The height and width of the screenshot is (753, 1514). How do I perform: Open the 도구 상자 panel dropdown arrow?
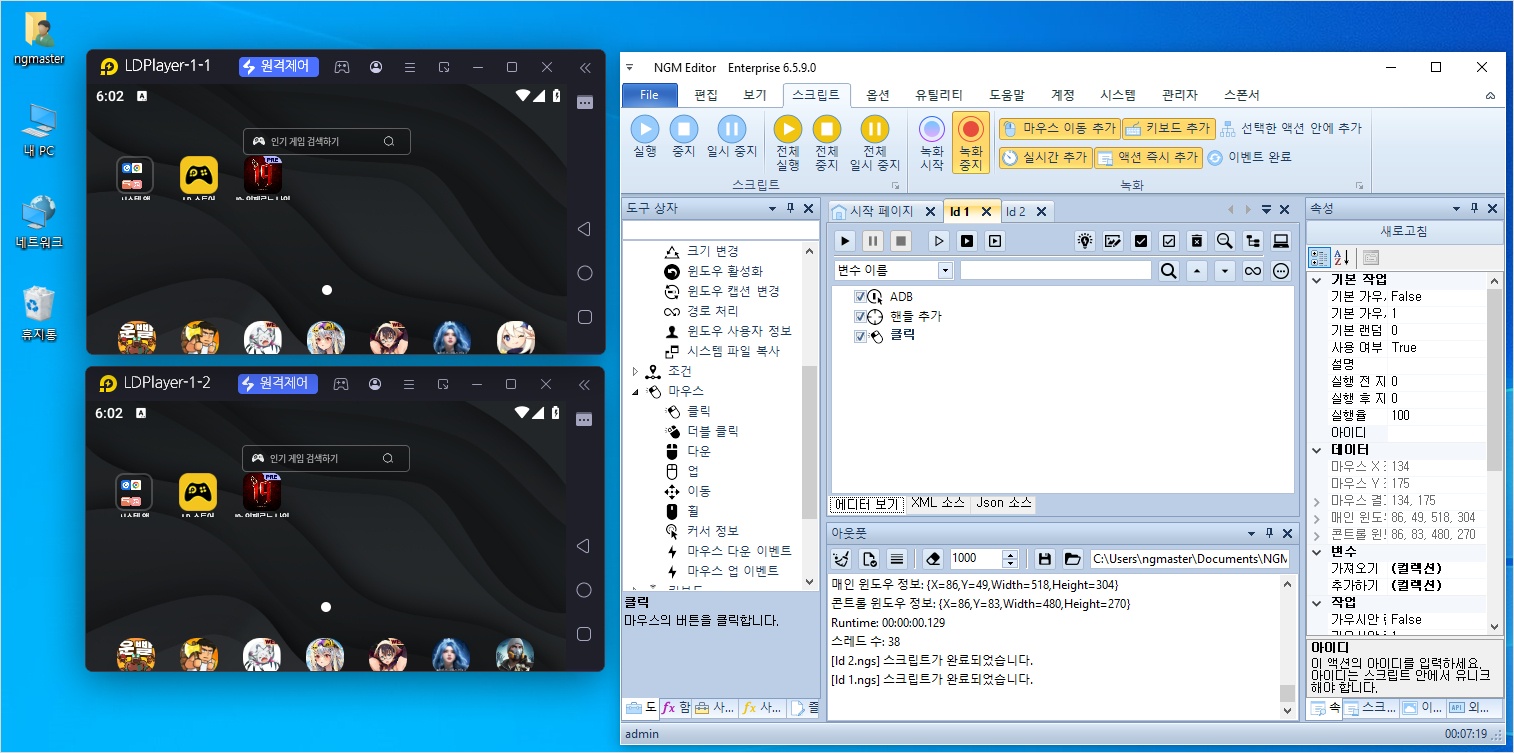772,208
